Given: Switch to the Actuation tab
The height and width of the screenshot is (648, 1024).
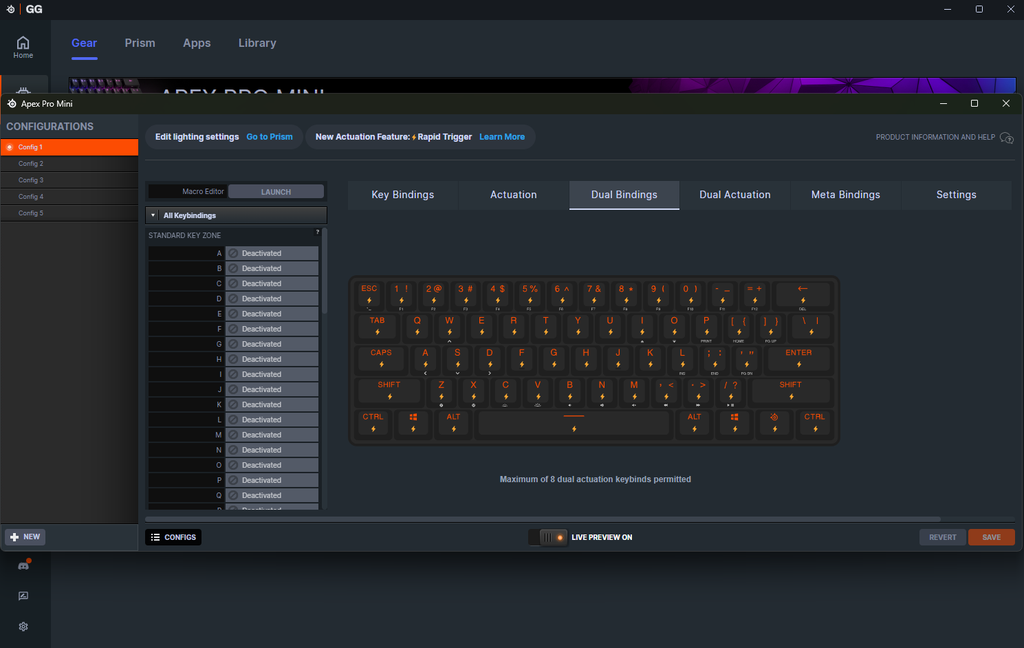Looking at the screenshot, I should pos(513,195).
